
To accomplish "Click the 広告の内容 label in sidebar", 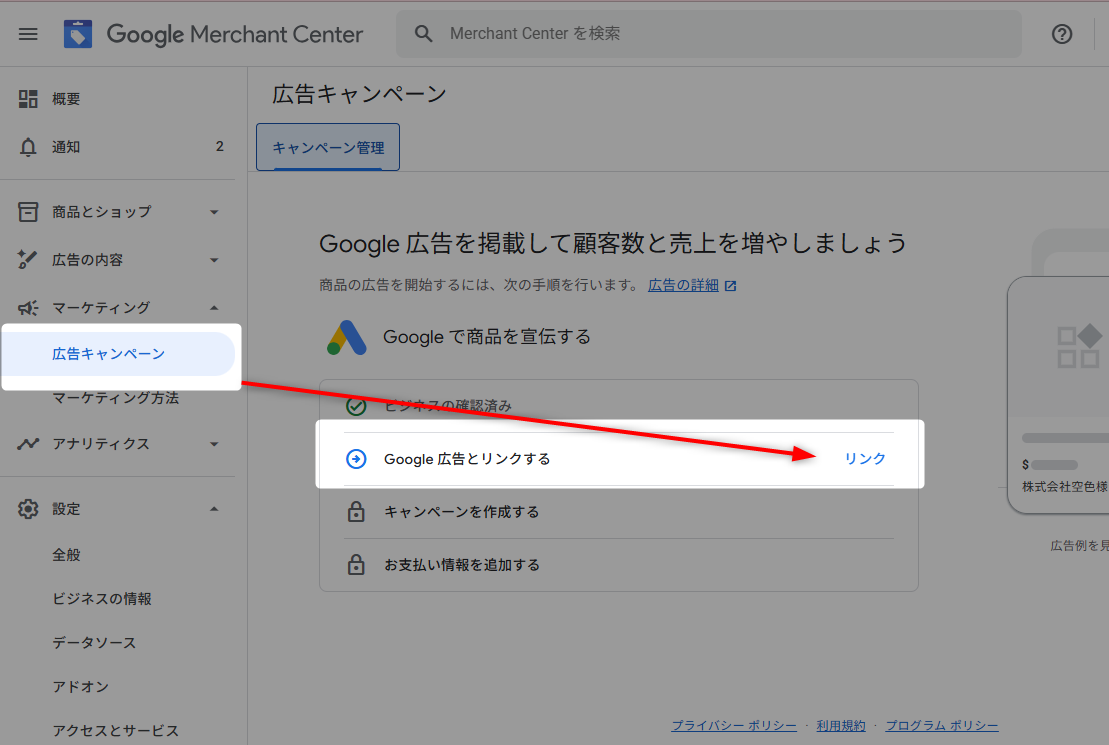I will coord(87,260).
